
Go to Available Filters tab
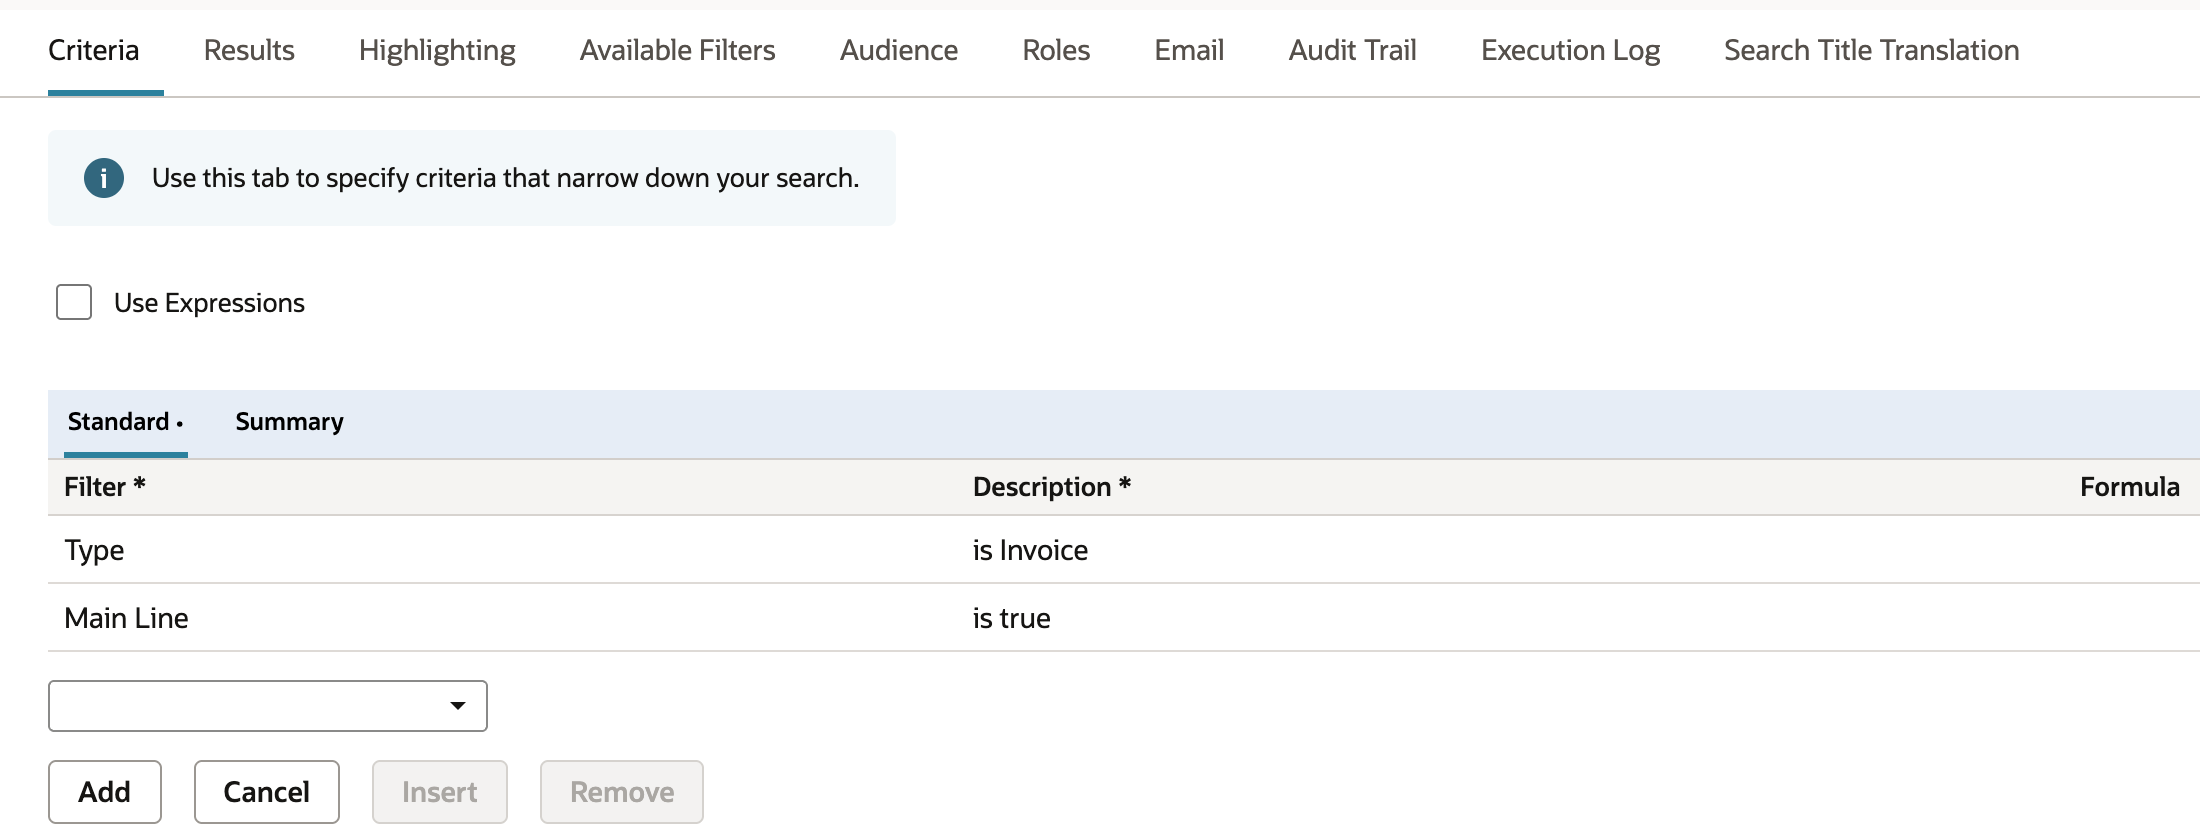(x=677, y=50)
